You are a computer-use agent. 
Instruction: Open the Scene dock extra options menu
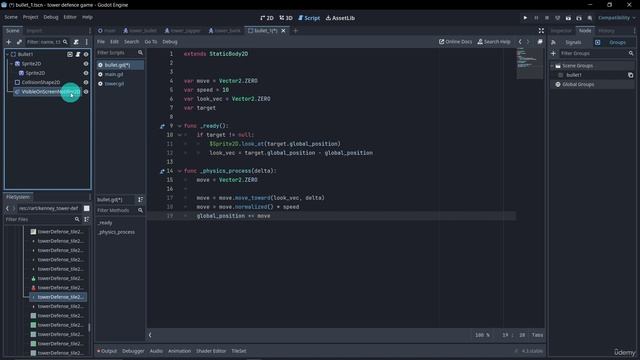(x=87, y=42)
